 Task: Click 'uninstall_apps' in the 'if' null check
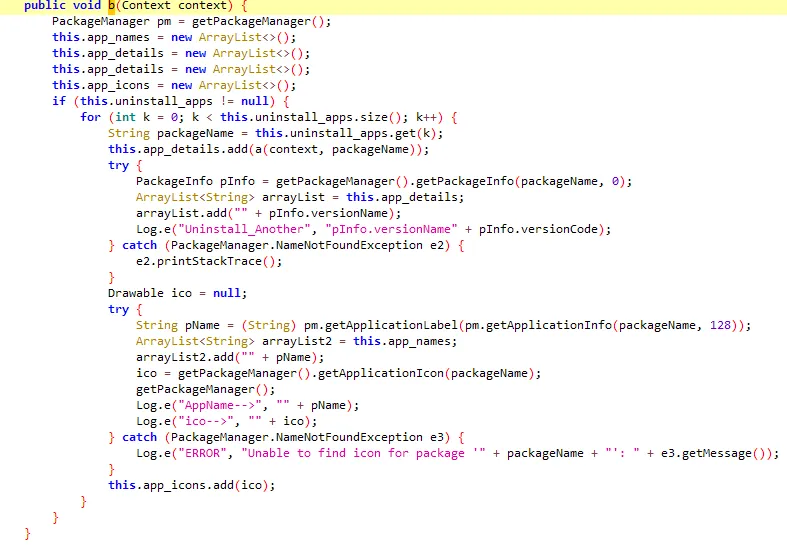point(164,102)
